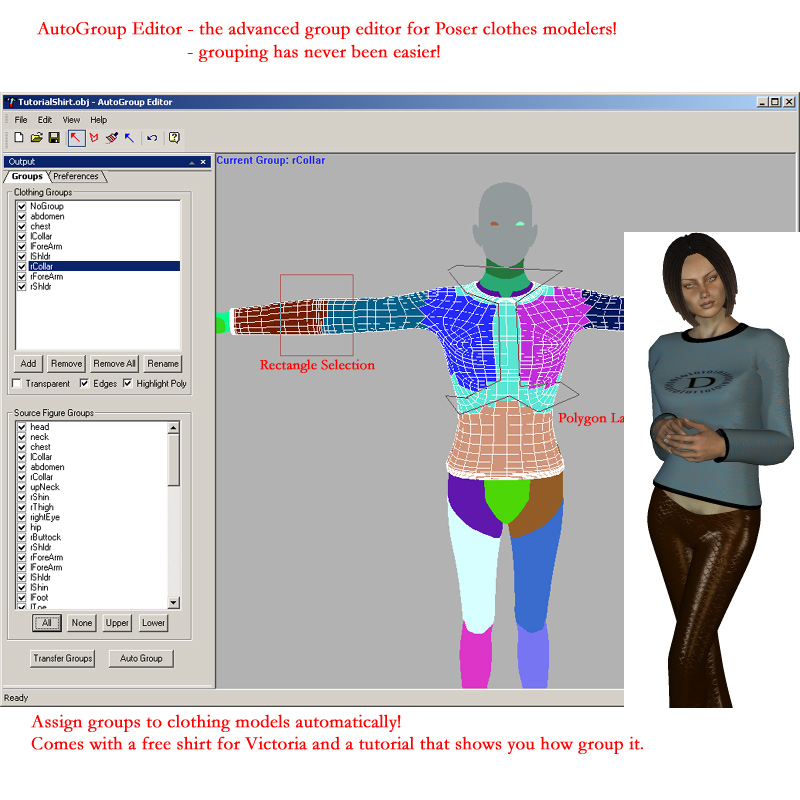The image size is (800, 800).
Task: Click the Remove All button
Action: (x=114, y=364)
